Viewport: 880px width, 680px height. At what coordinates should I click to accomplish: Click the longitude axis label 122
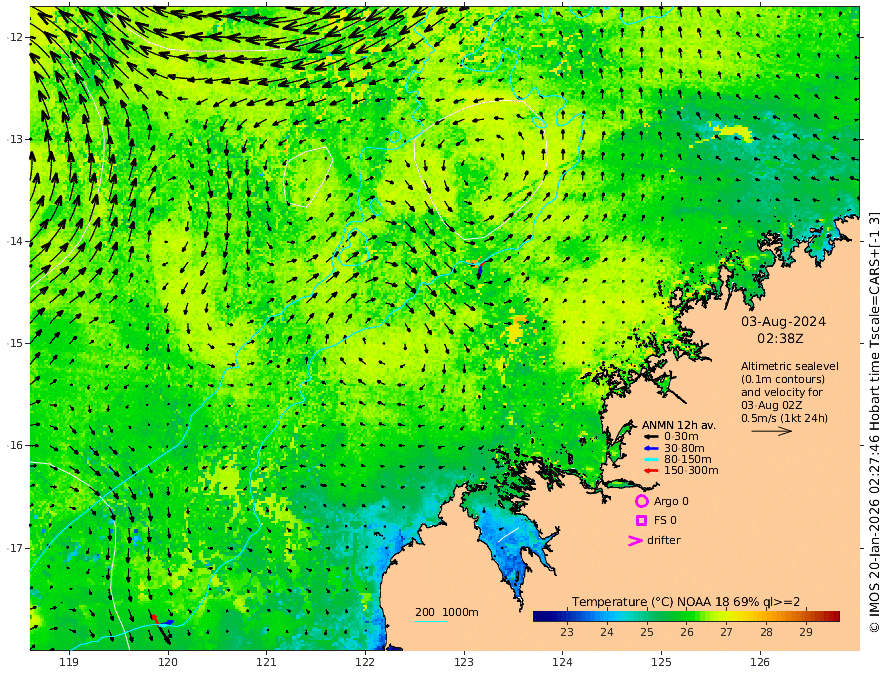365,662
